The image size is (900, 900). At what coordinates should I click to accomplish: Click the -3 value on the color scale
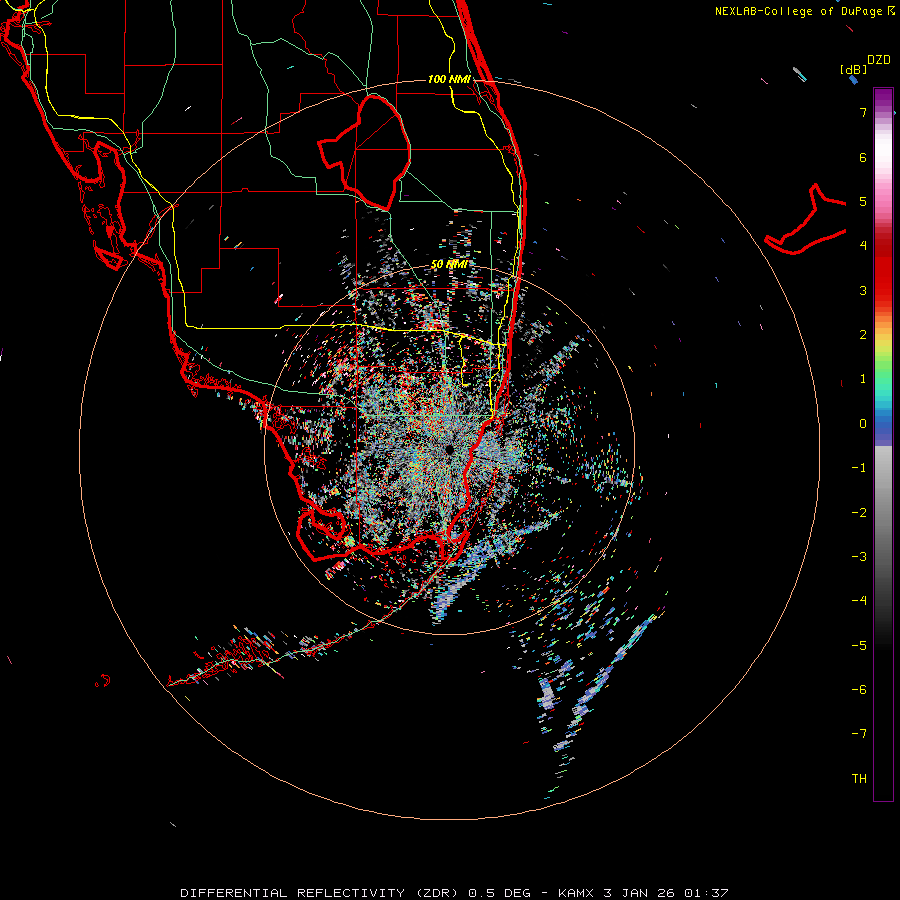pyautogui.click(x=859, y=557)
